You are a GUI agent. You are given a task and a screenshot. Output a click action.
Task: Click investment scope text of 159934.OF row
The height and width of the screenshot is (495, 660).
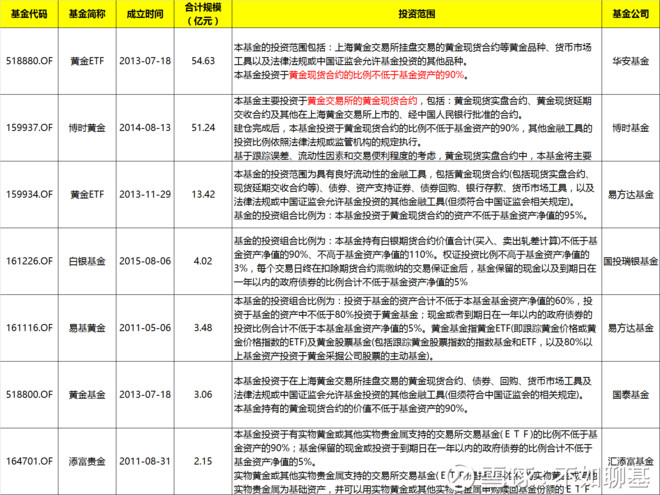point(414,194)
